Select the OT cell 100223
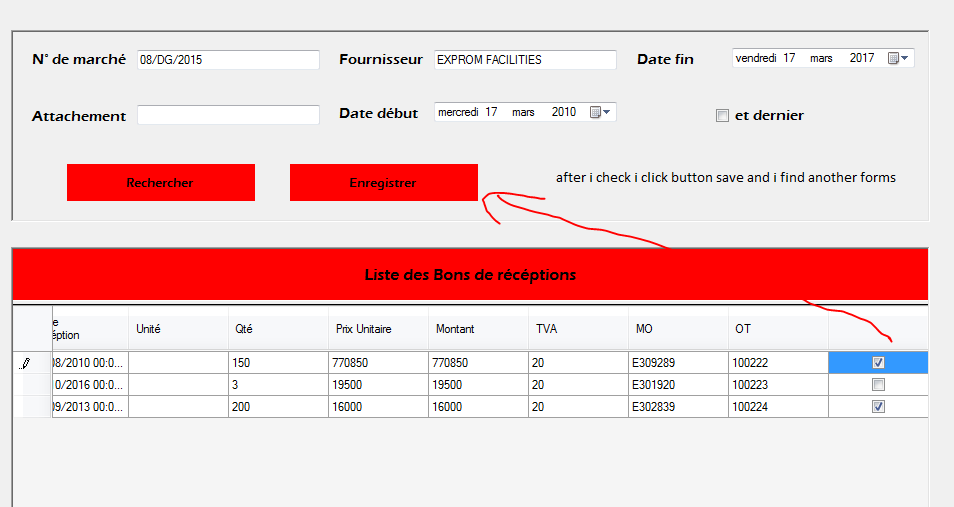Image resolution: width=954 pixels, height=507 pixels. pyautogui.click(x=778, y=385)
